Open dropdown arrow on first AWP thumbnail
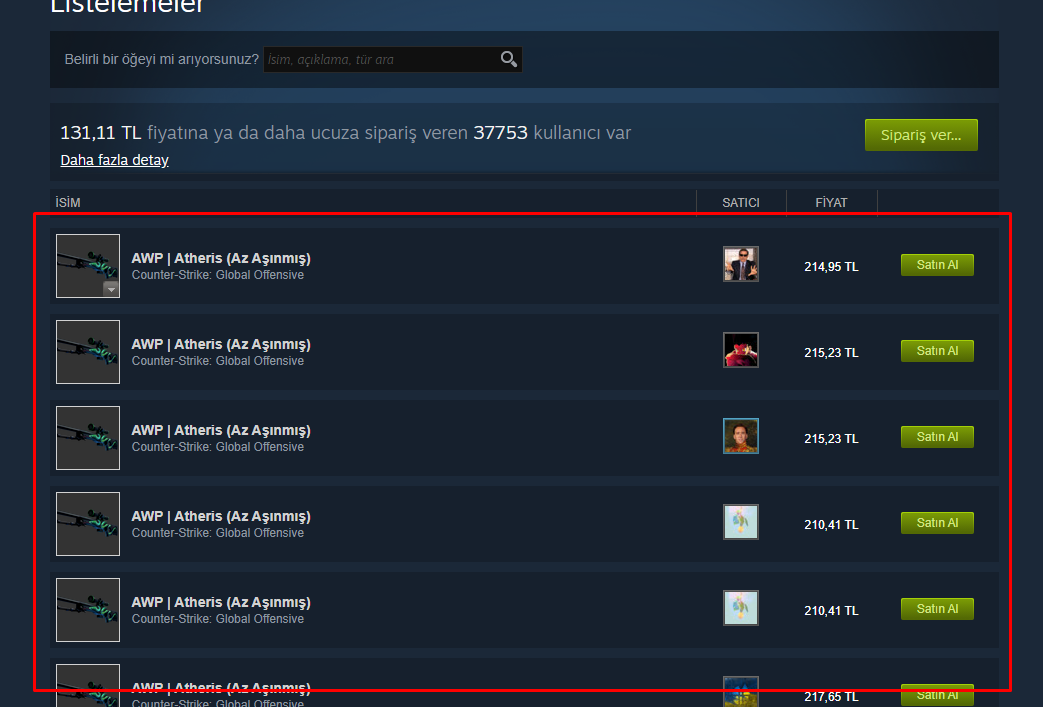Image resolution: width=1043 pixels, height=707 pixels. (x=111, y=289)
